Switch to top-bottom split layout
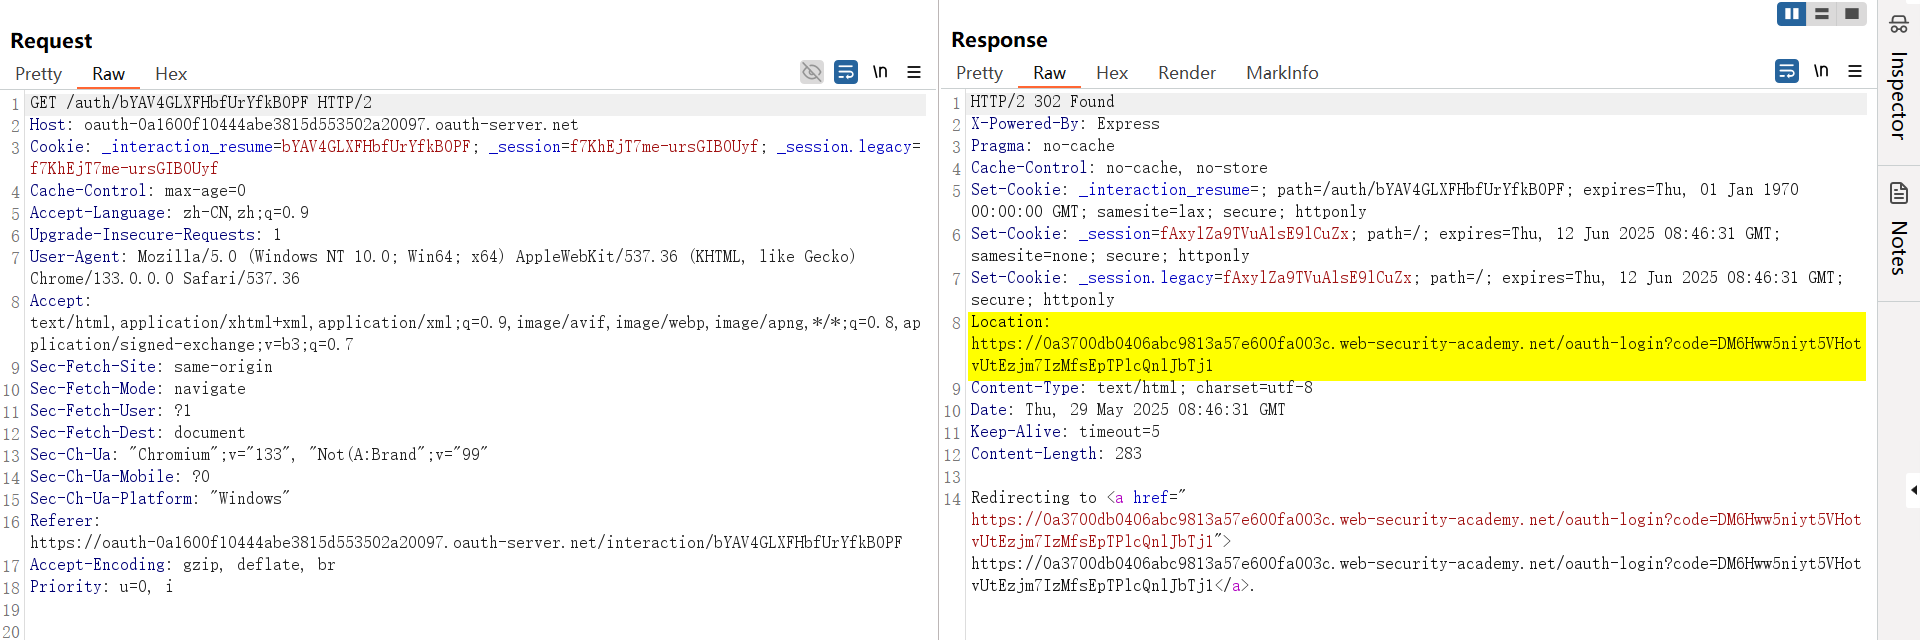 pos(1822,14)
